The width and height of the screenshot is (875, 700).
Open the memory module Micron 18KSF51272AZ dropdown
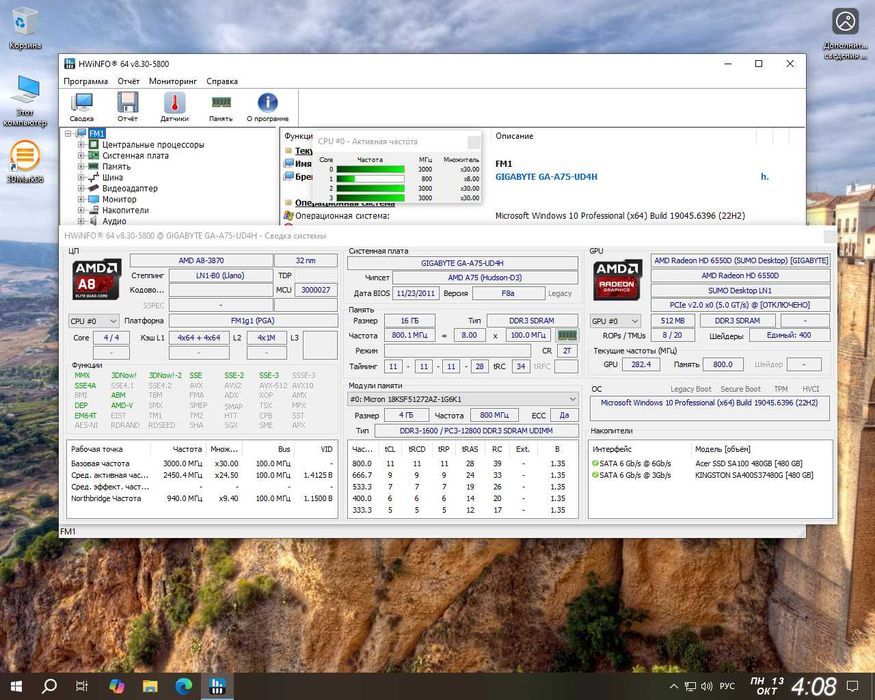click(x=462, y=399)
